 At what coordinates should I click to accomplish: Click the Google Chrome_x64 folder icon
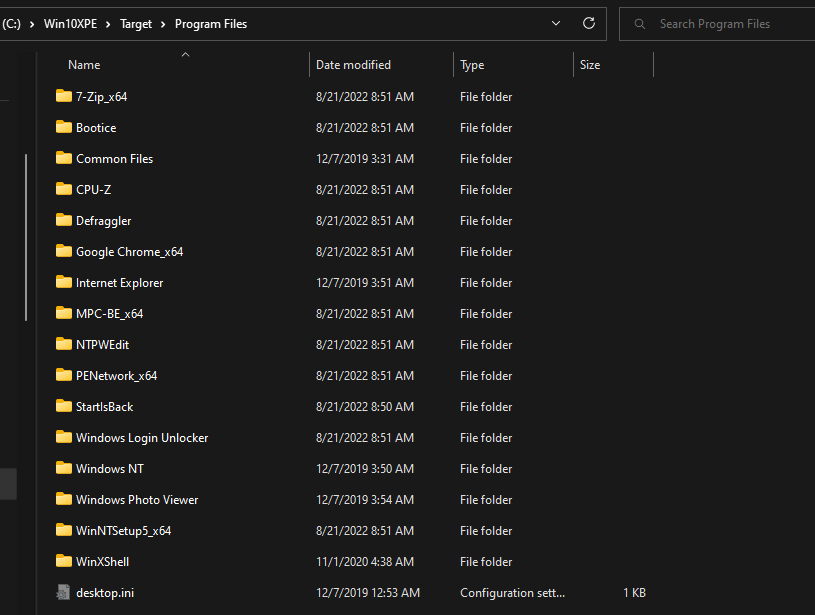(x=63, y=251)
